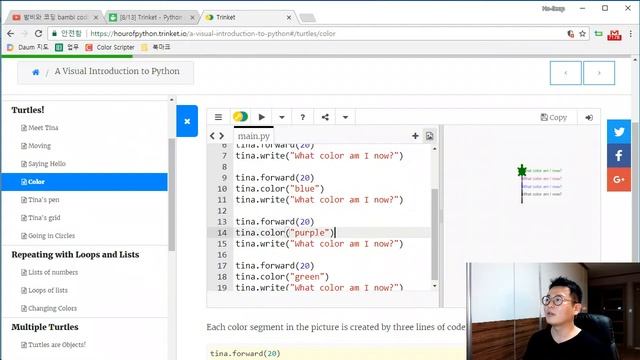Go to the previous lesson page button
The image size is (640, 360).
pos(565,73)
